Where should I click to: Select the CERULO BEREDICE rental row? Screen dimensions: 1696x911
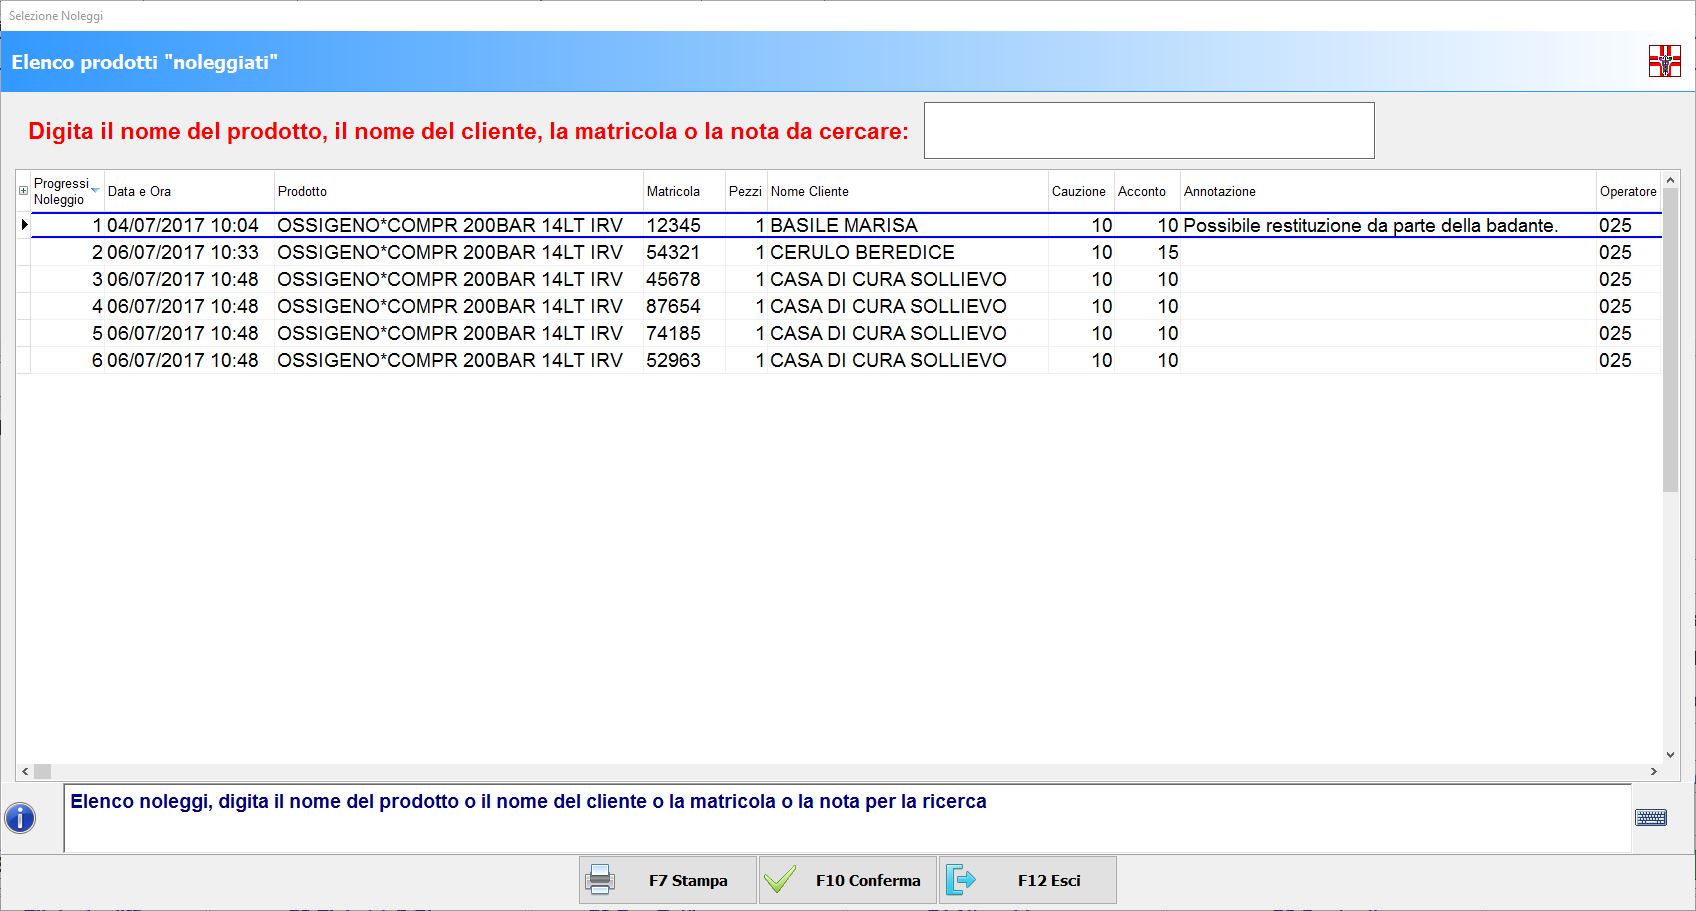[861, 252]
